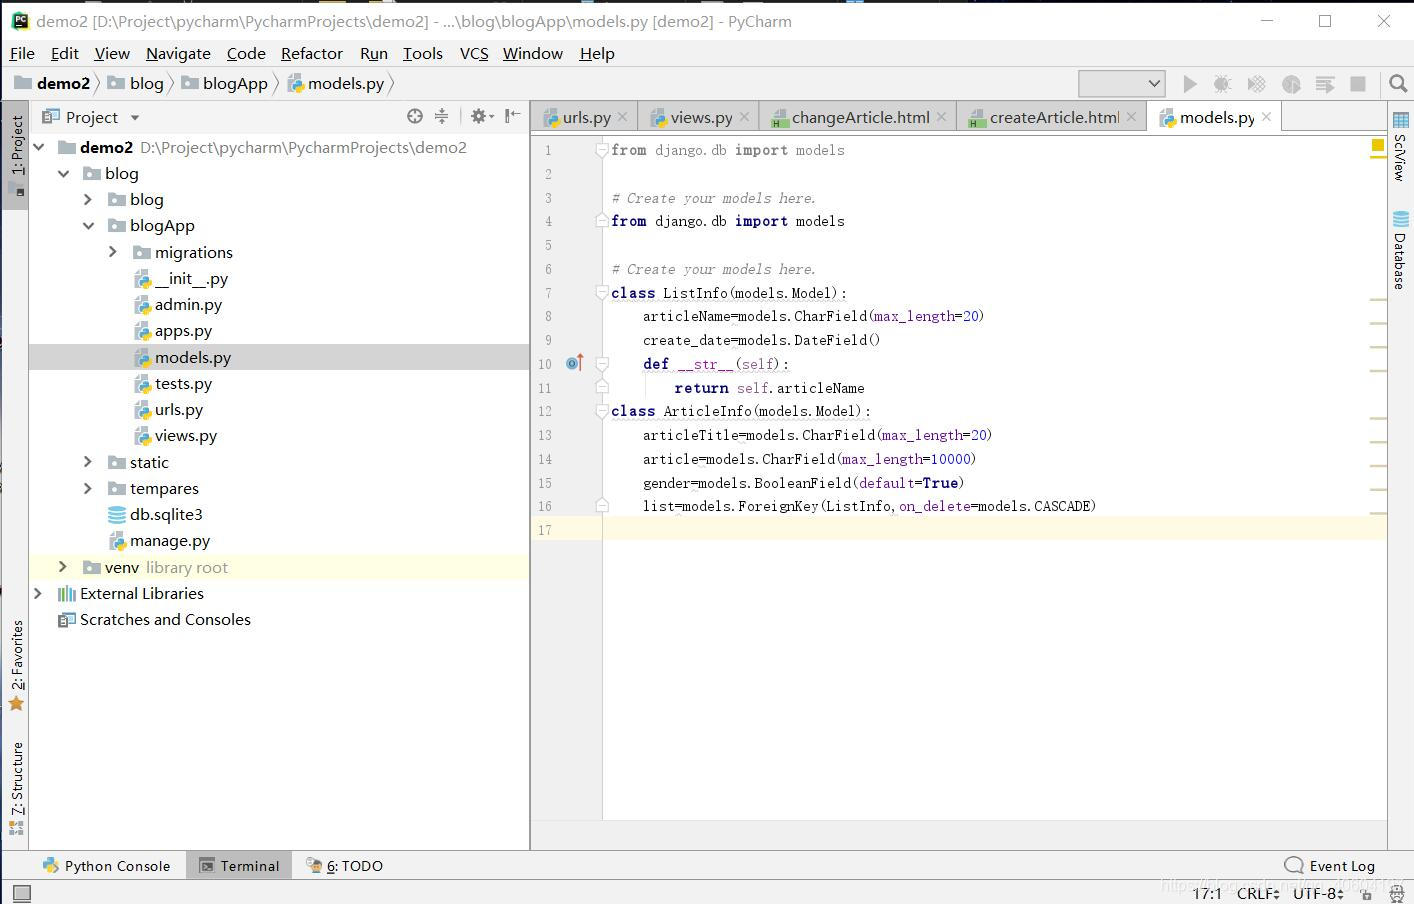This screenshot has width=1414, height=904.
Task: Open the Terminal tool window
Action: 239,866
